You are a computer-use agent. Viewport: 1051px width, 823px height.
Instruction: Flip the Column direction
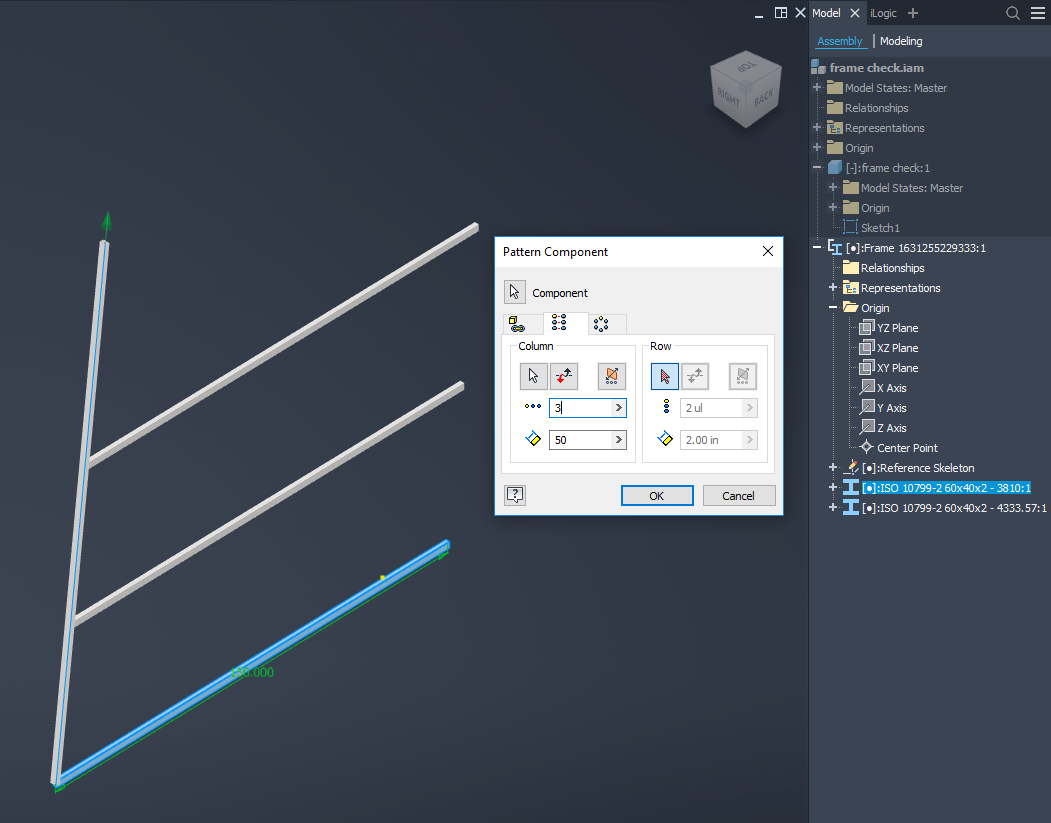click(x=564, y=376)
